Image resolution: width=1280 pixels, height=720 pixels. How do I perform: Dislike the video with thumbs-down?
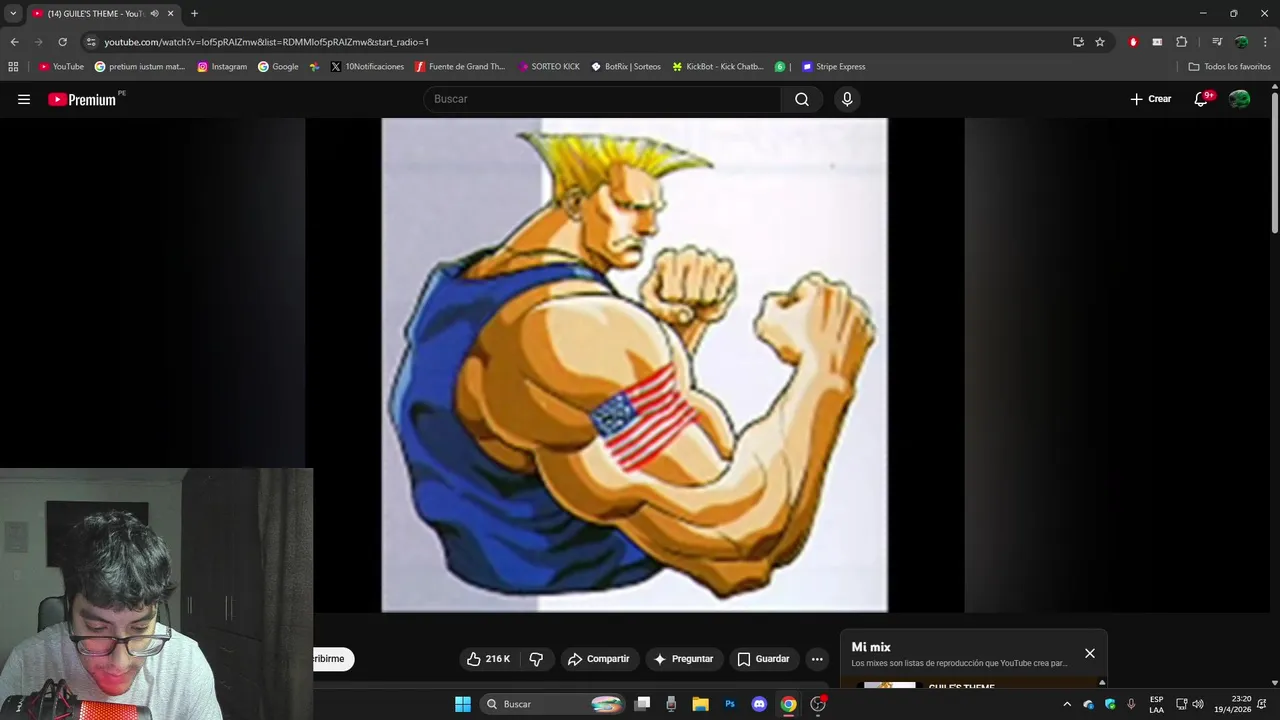pos(536,659)
